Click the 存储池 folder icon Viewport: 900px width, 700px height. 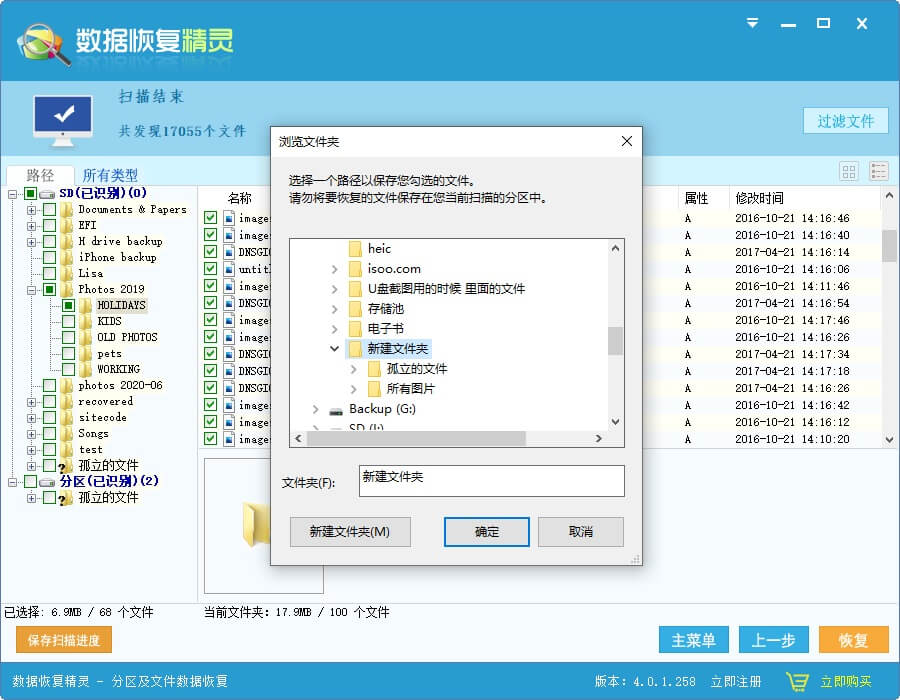[355, 309]
